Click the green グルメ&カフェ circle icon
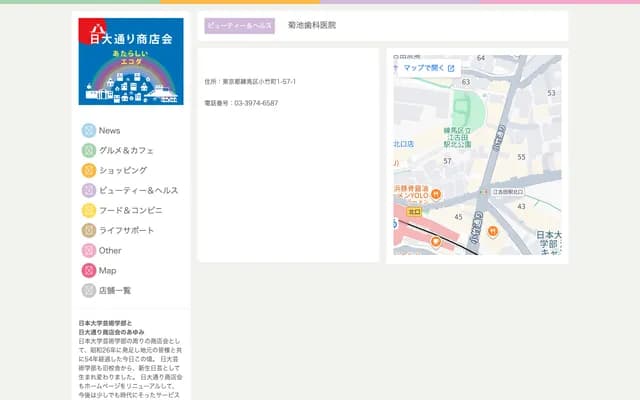The height and width of the screenshot is (400, 640). point(89,151)
